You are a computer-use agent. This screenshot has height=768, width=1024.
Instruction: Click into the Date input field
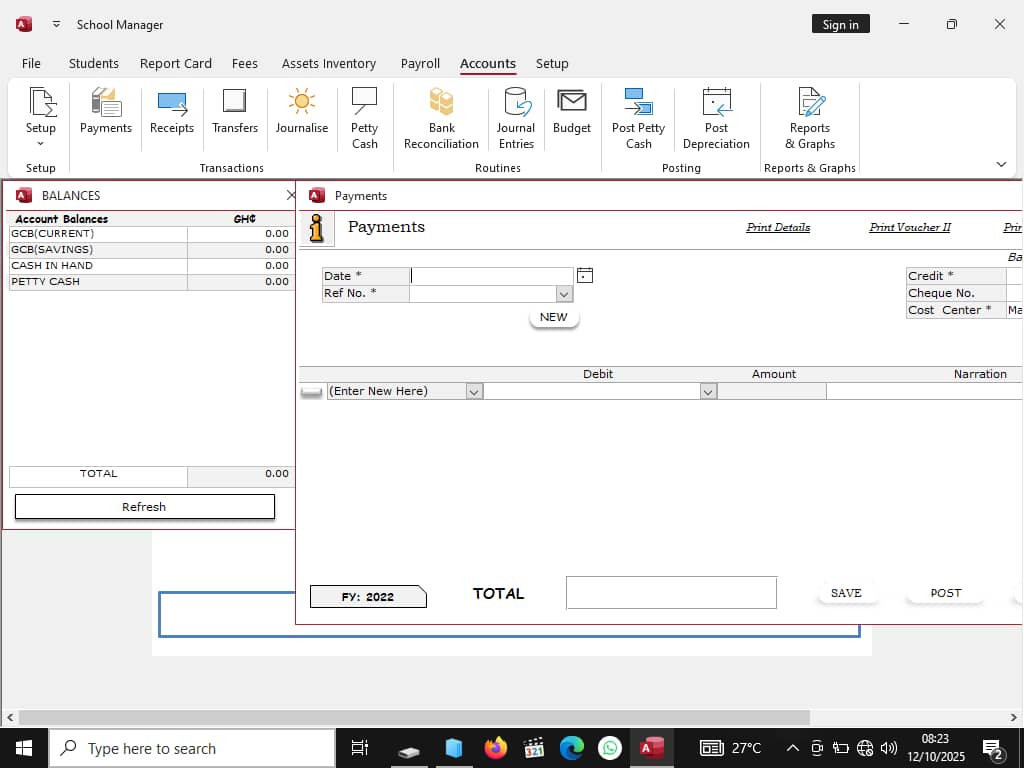pos(492,276)
